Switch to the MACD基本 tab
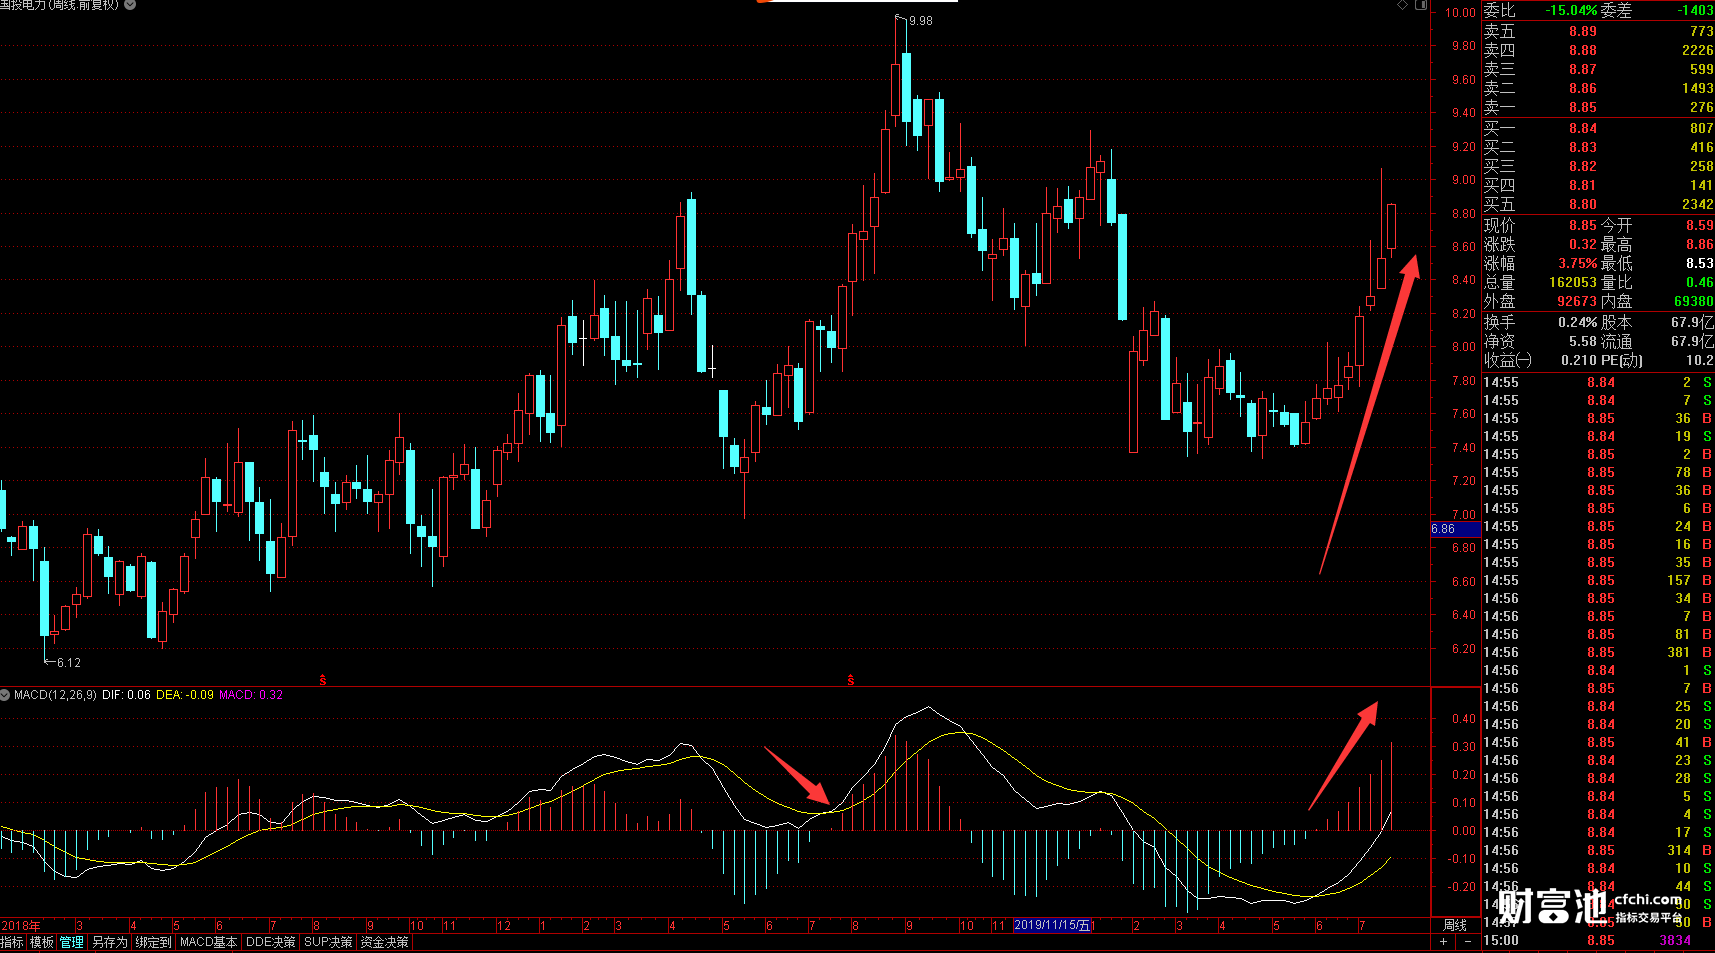The width and height of the screenshot is (1715, 953). point(208,942)
